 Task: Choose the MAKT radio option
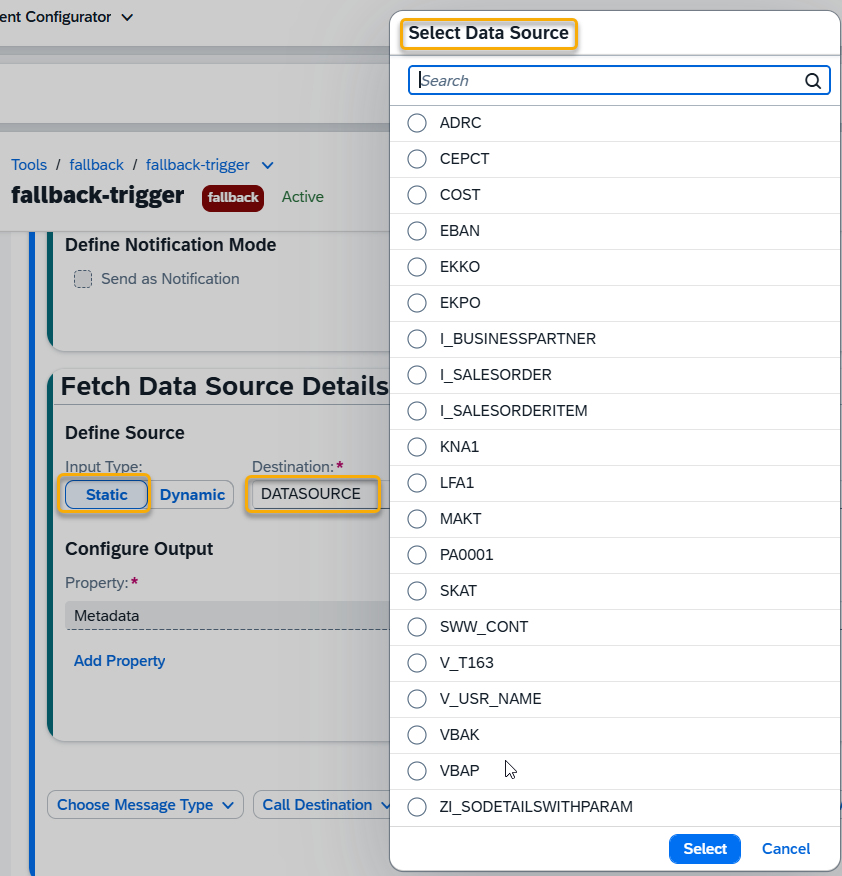(x=418, y=519)
